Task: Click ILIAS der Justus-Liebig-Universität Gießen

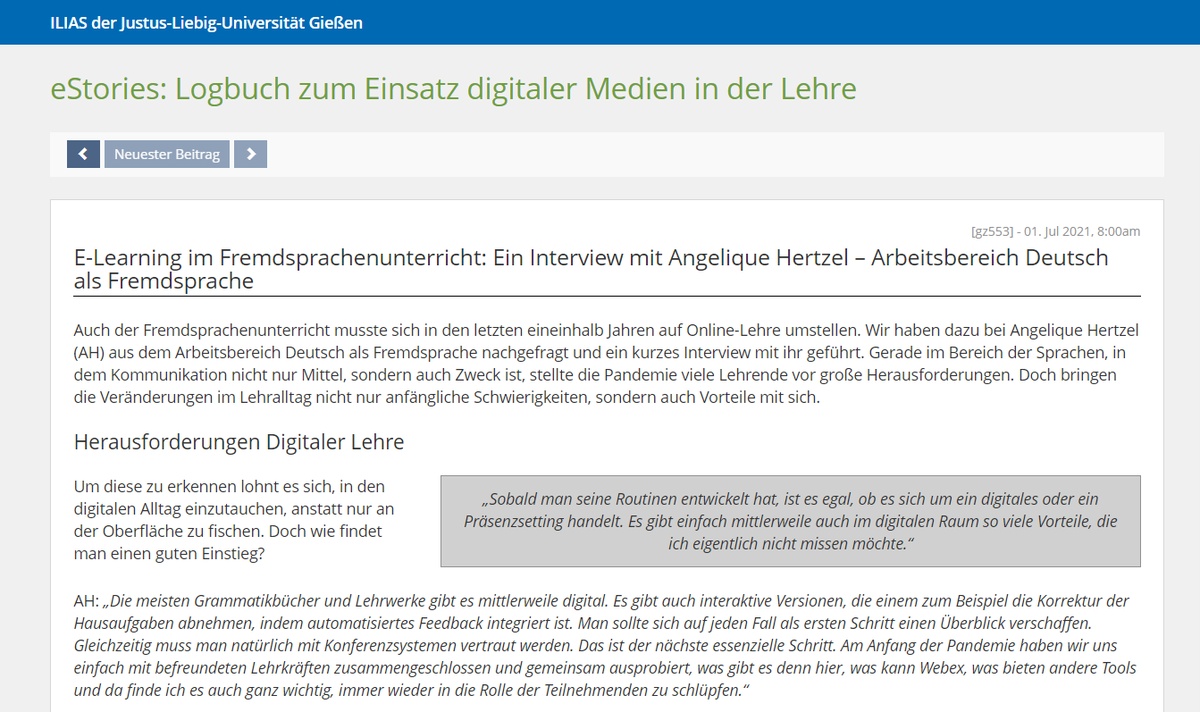Action: (x=205, y=22)
